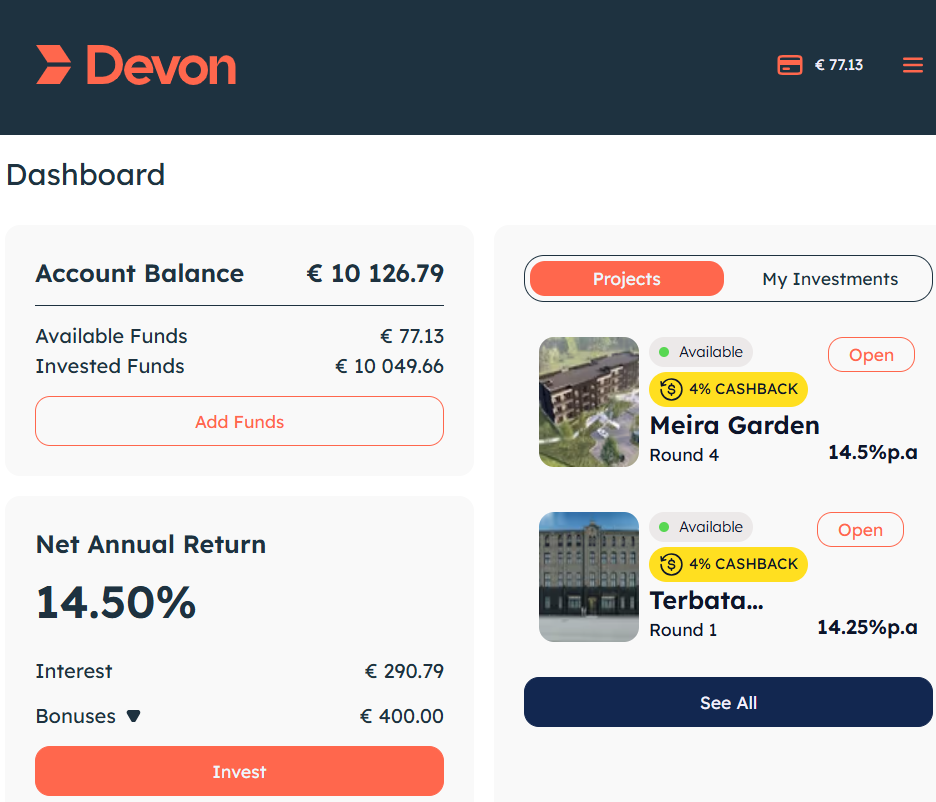
Task: Click green Available dot for Terbata
Action: tap(663, 527)
